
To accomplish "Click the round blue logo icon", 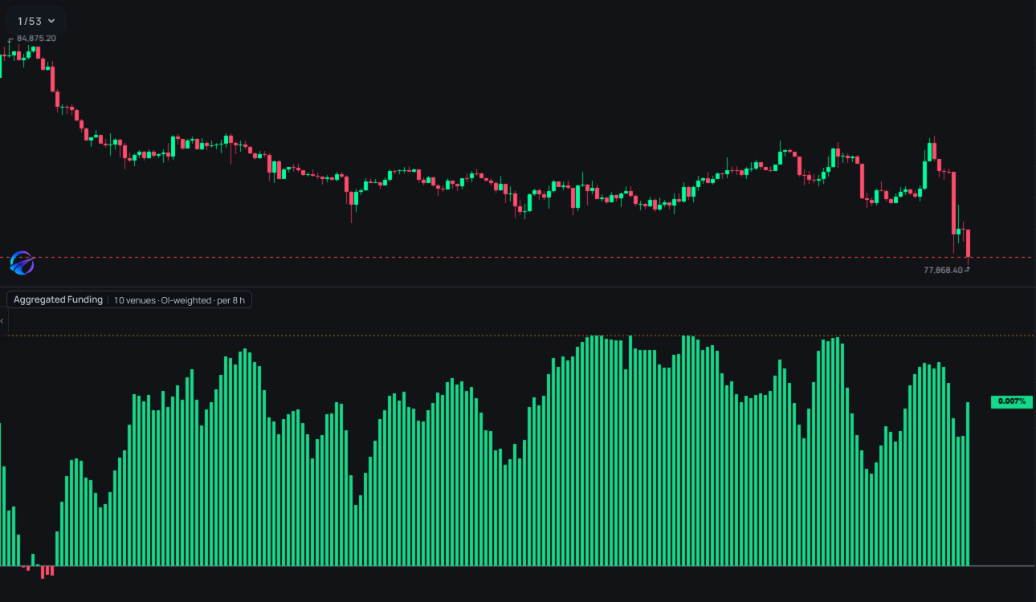I will [22, 263].
